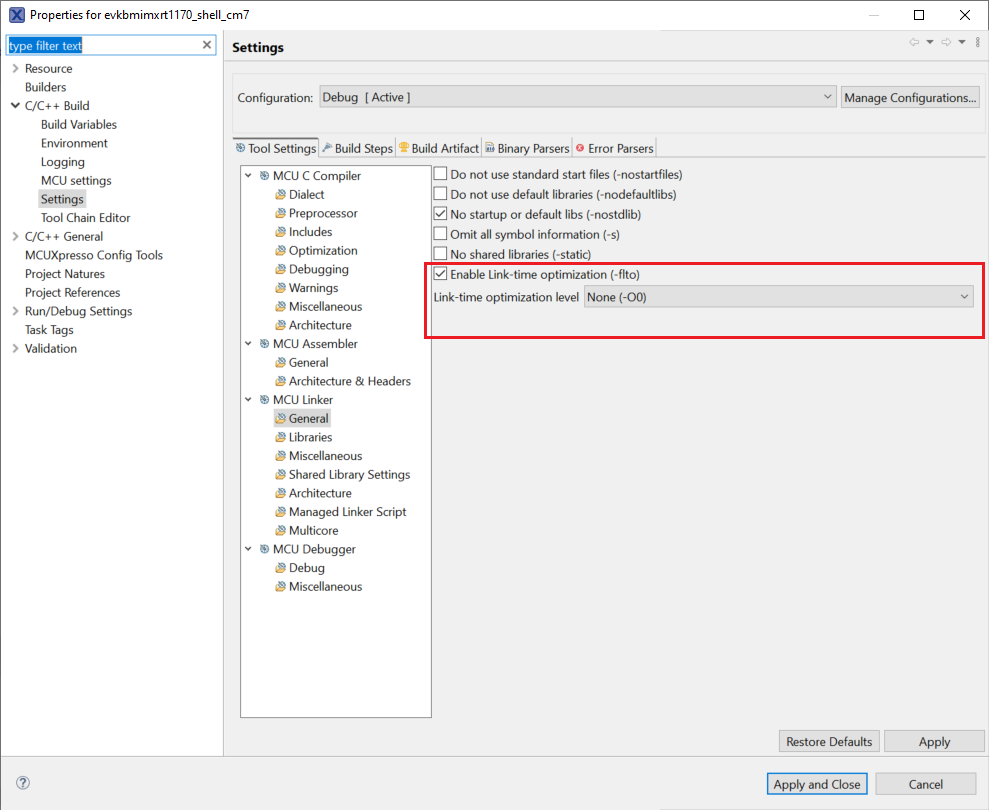
Task: Switch to the Build Steps tab
Action: [x=357, y=148]
